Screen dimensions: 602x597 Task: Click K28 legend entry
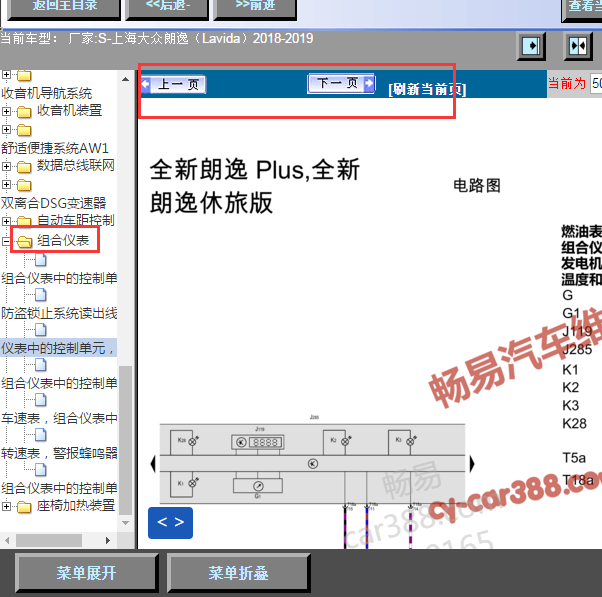tap(574, 423)
